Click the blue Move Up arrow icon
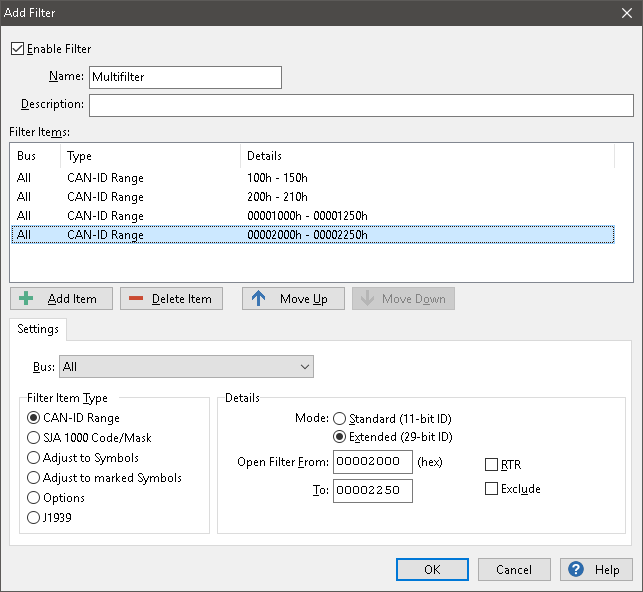This screenshot has width=643, height=592. [258, 299]
